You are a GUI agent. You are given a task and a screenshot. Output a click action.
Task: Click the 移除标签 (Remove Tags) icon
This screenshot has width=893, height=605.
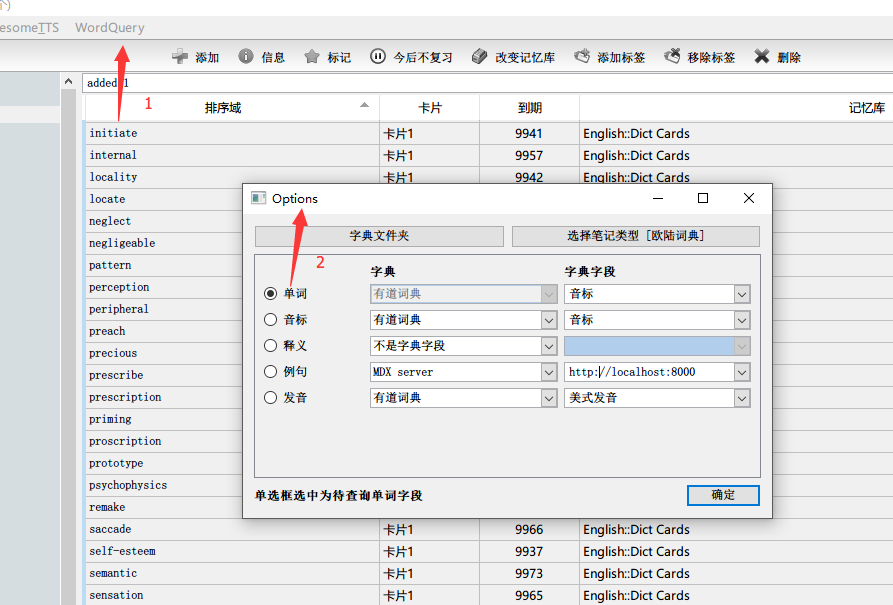(x=672, y=57)
